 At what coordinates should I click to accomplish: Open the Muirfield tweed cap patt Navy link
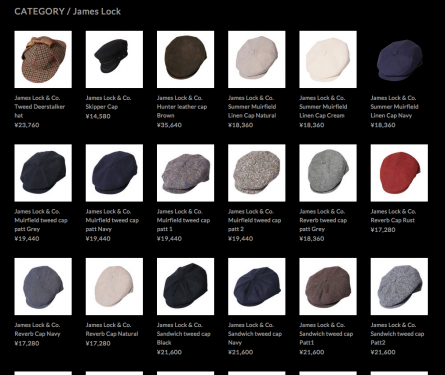[112, 220]
